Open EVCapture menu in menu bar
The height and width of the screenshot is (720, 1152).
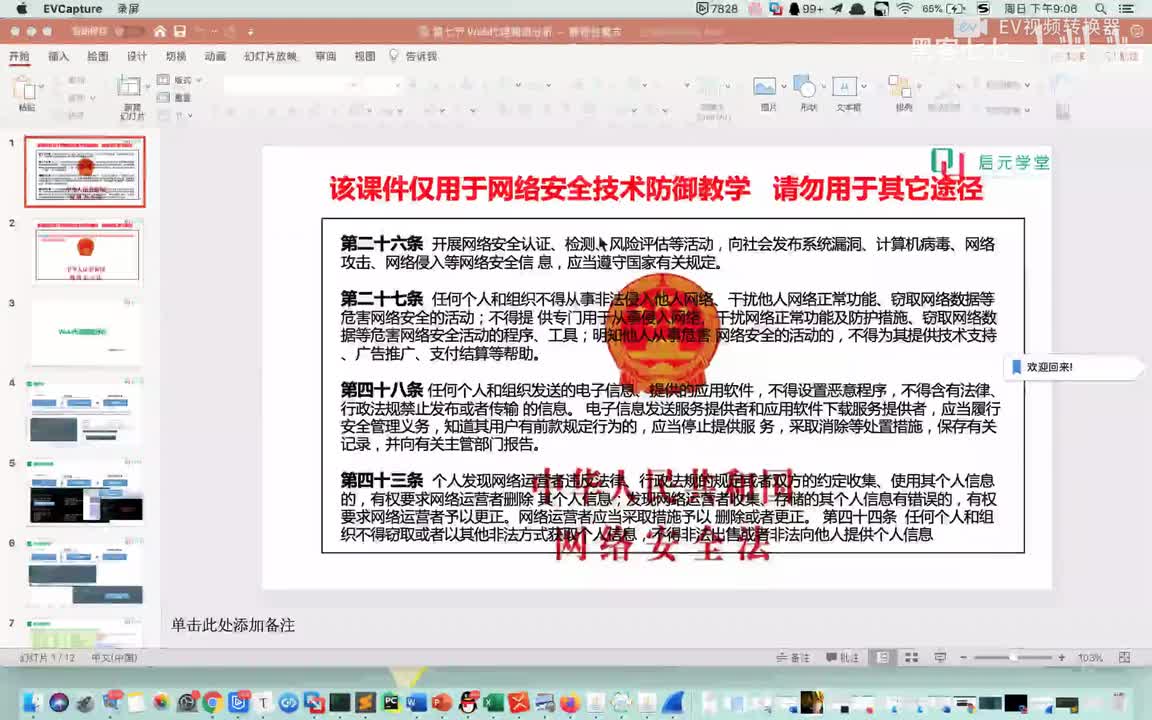point(73,9)
